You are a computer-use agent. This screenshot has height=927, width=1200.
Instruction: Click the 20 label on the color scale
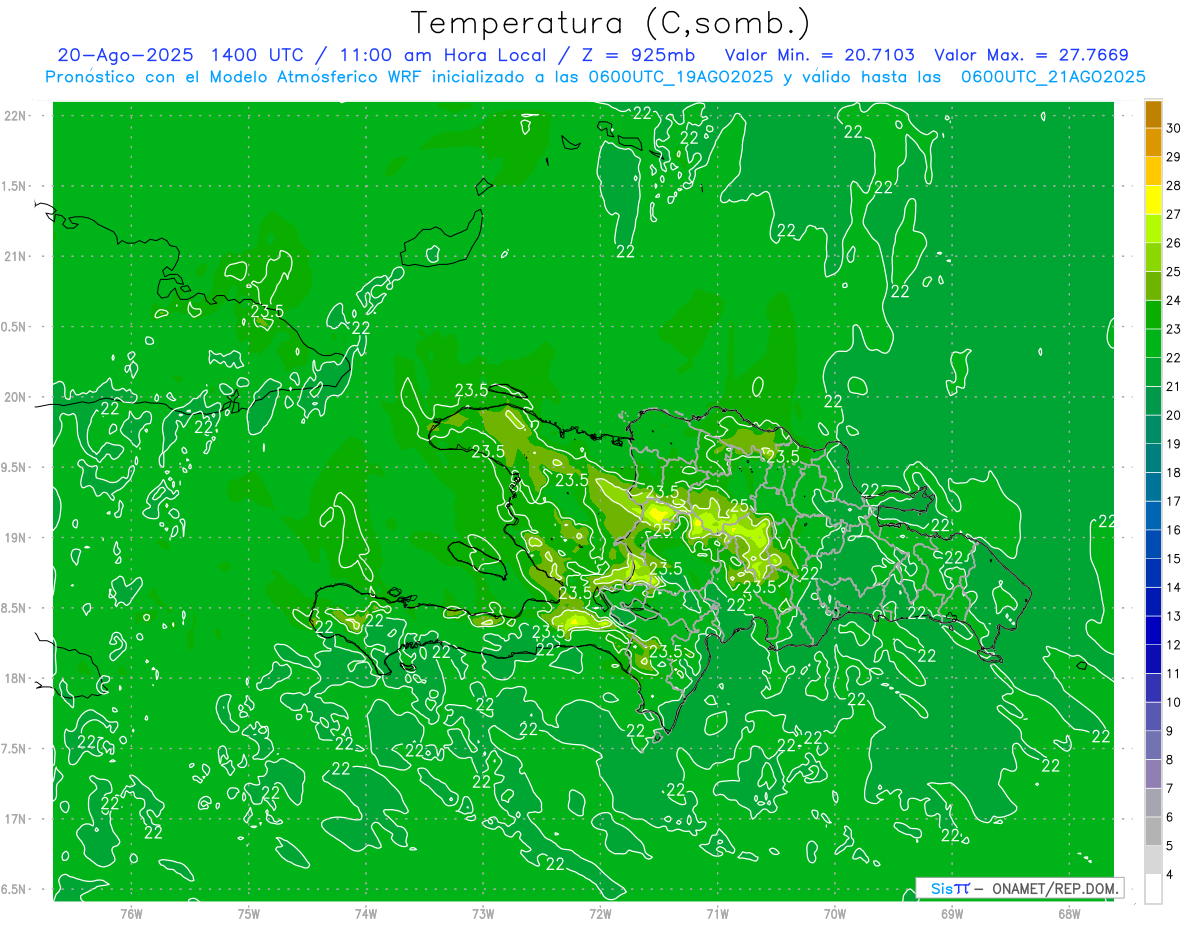pos(1174,415)
